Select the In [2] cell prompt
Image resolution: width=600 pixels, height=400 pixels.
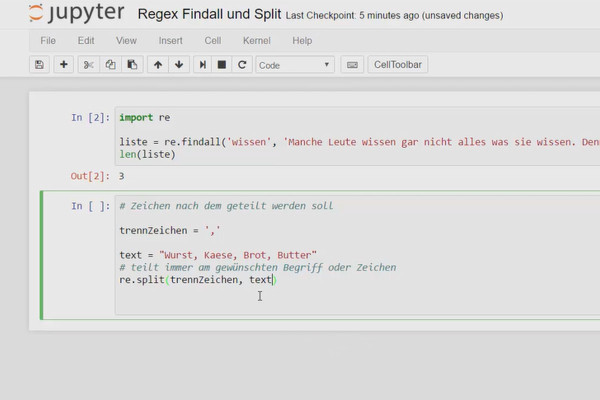click(91, 118)
